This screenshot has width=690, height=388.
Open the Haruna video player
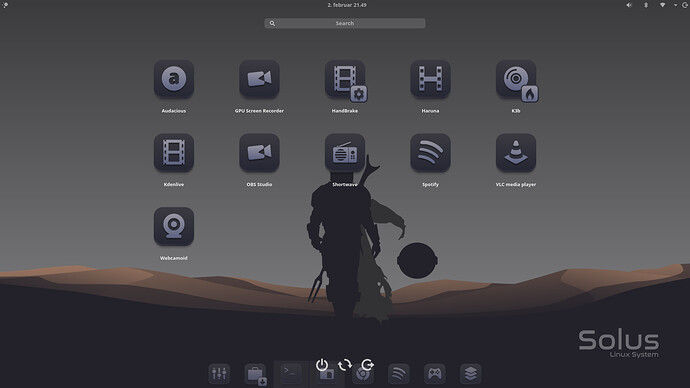click(x=430, y=79)
